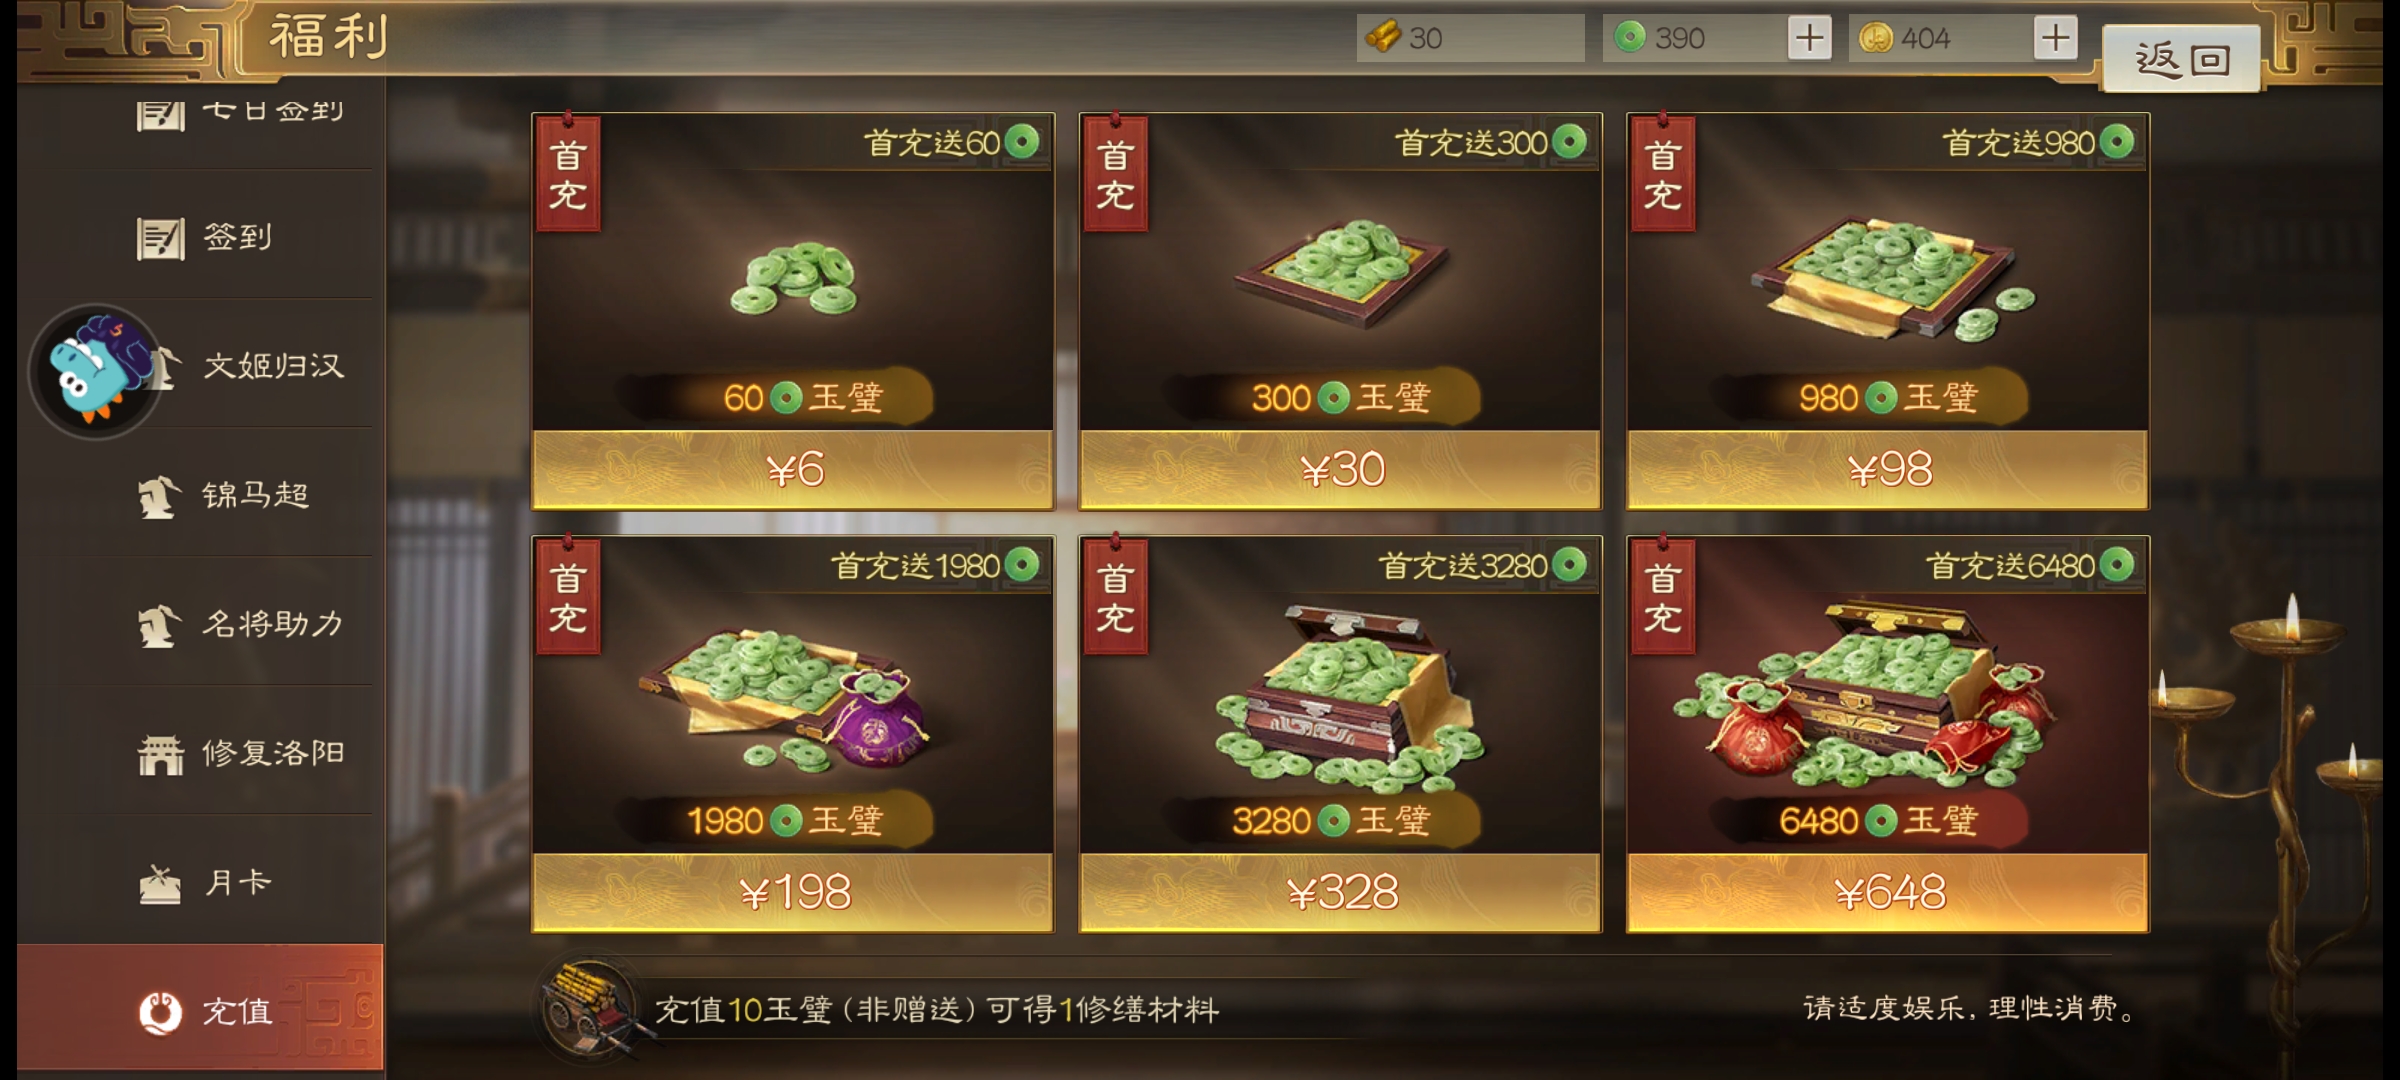Purchase the ¥648 jade chest
Image resolution: width=2400 pixels, height=1080 pixels.
pos(1888,892)
